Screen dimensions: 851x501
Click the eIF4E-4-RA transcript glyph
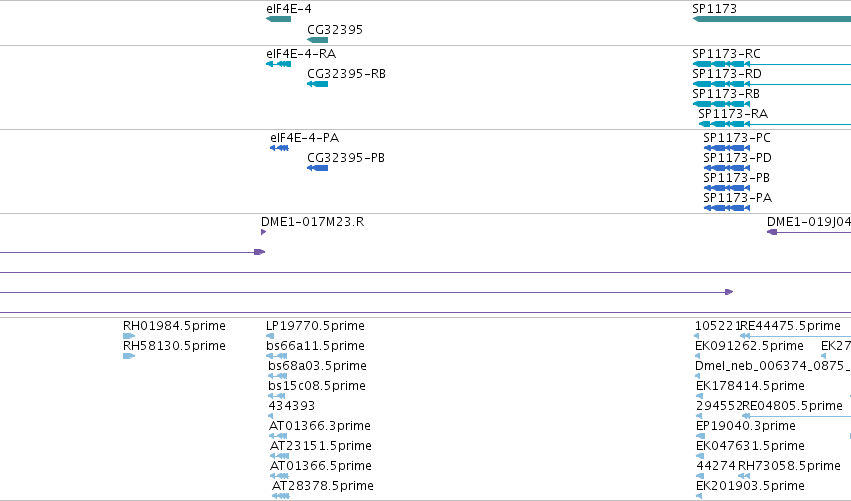278,64
